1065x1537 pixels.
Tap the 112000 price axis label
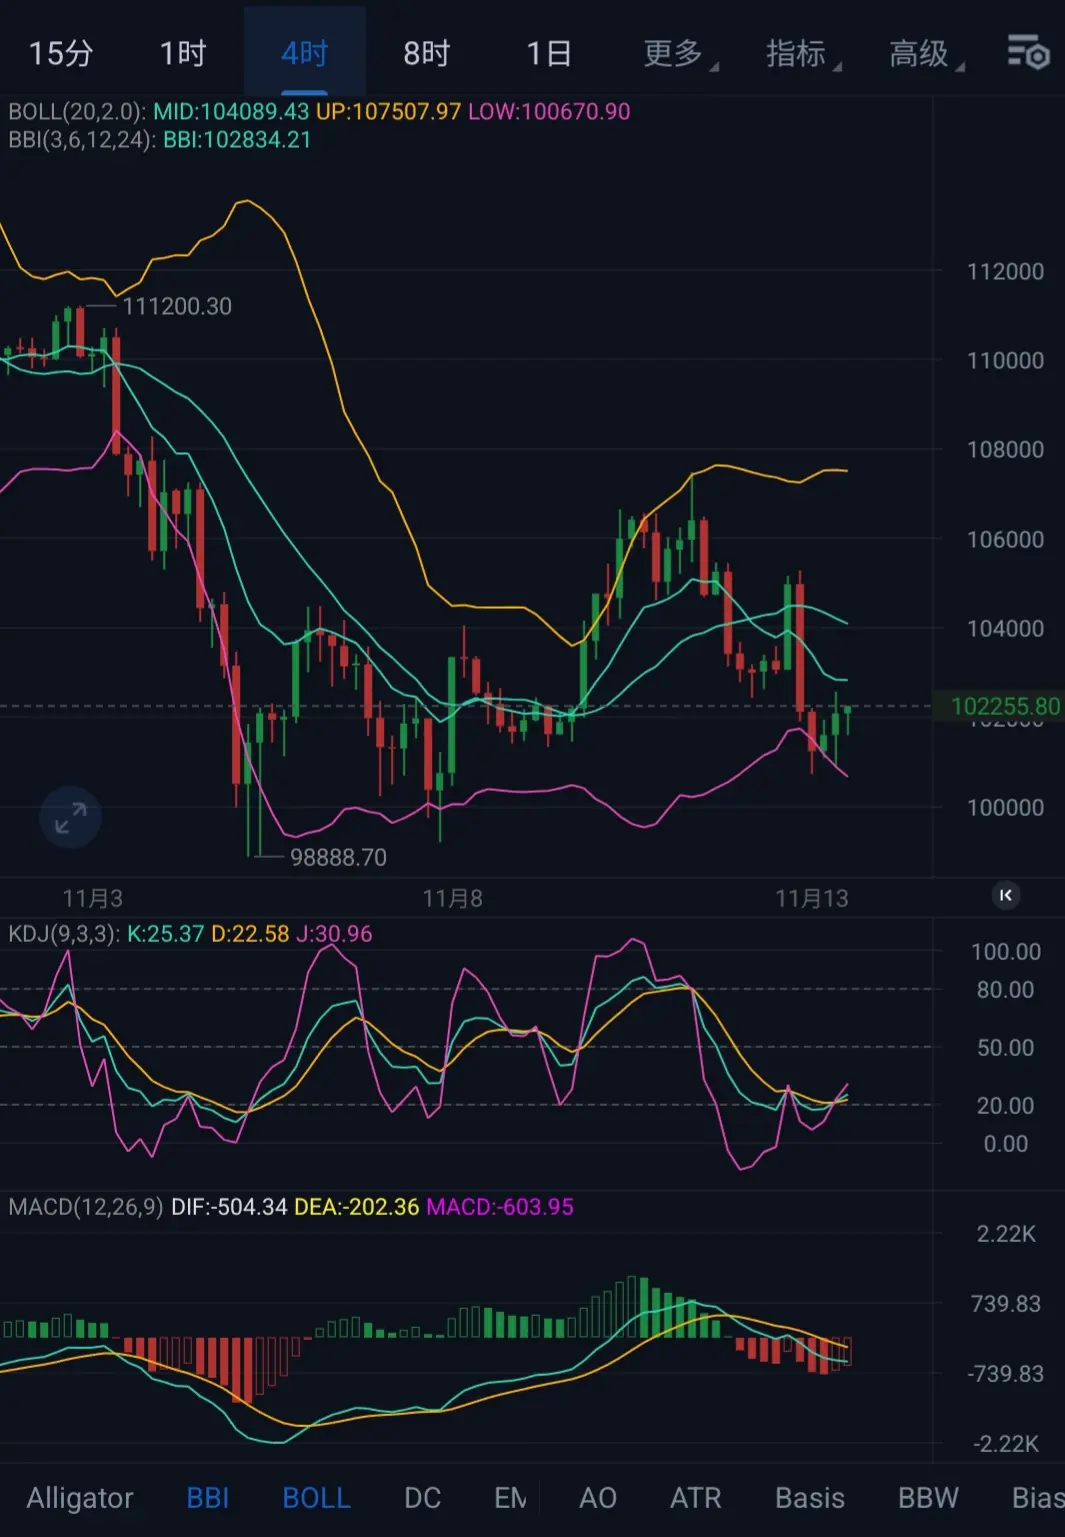tap(1005, 271)
